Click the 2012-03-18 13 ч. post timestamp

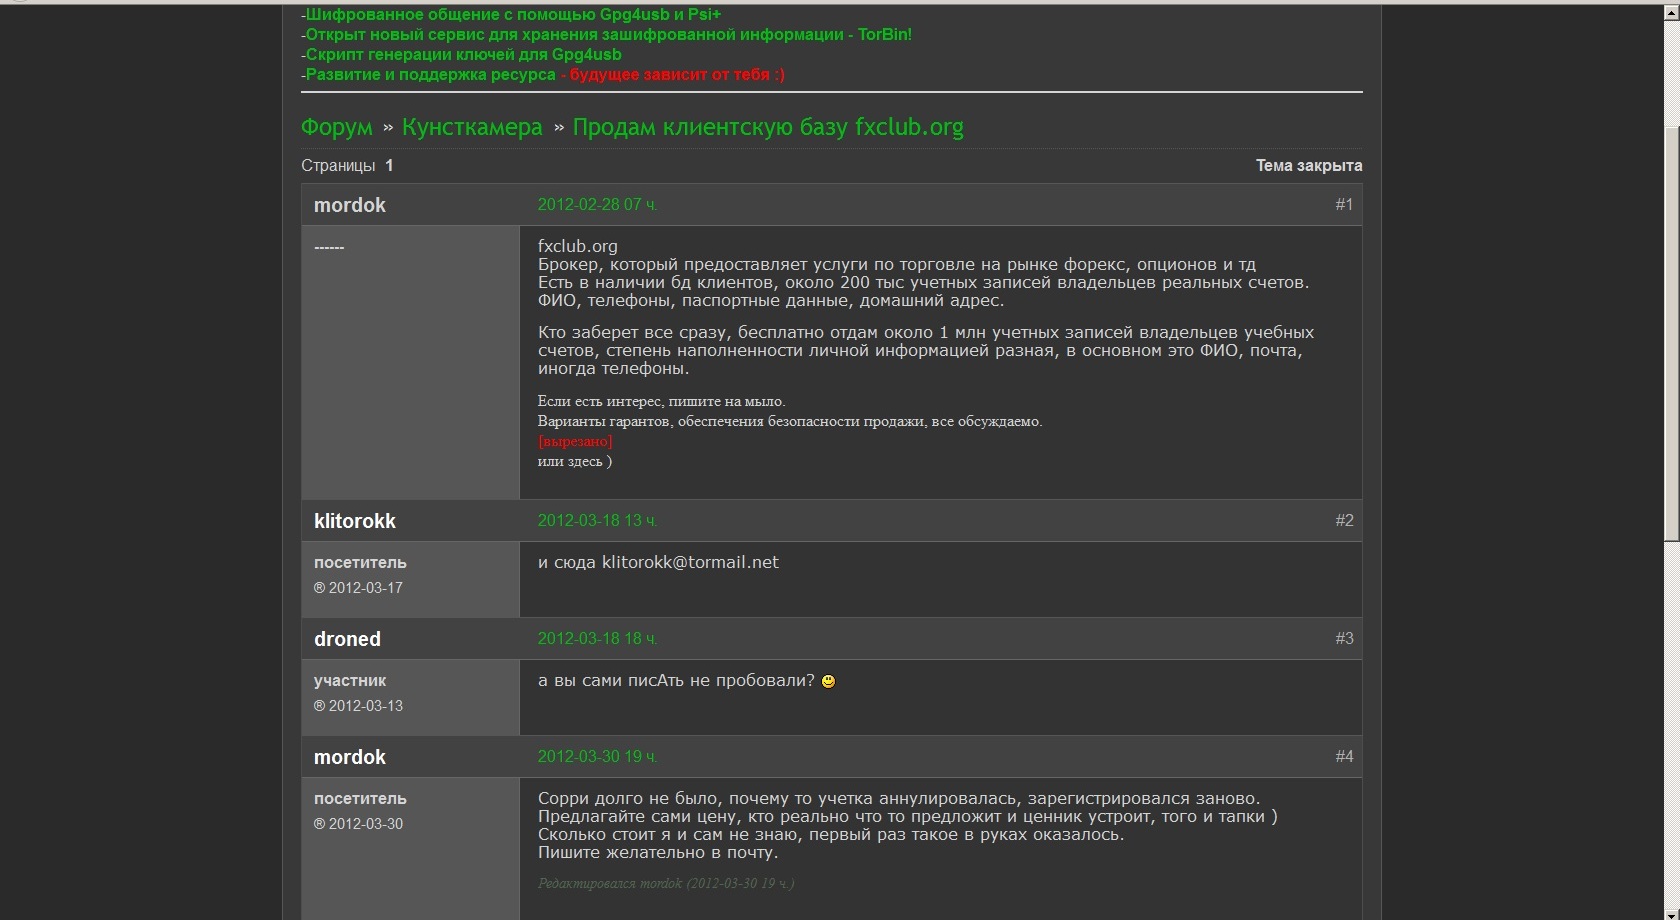(x=598, y=521)
